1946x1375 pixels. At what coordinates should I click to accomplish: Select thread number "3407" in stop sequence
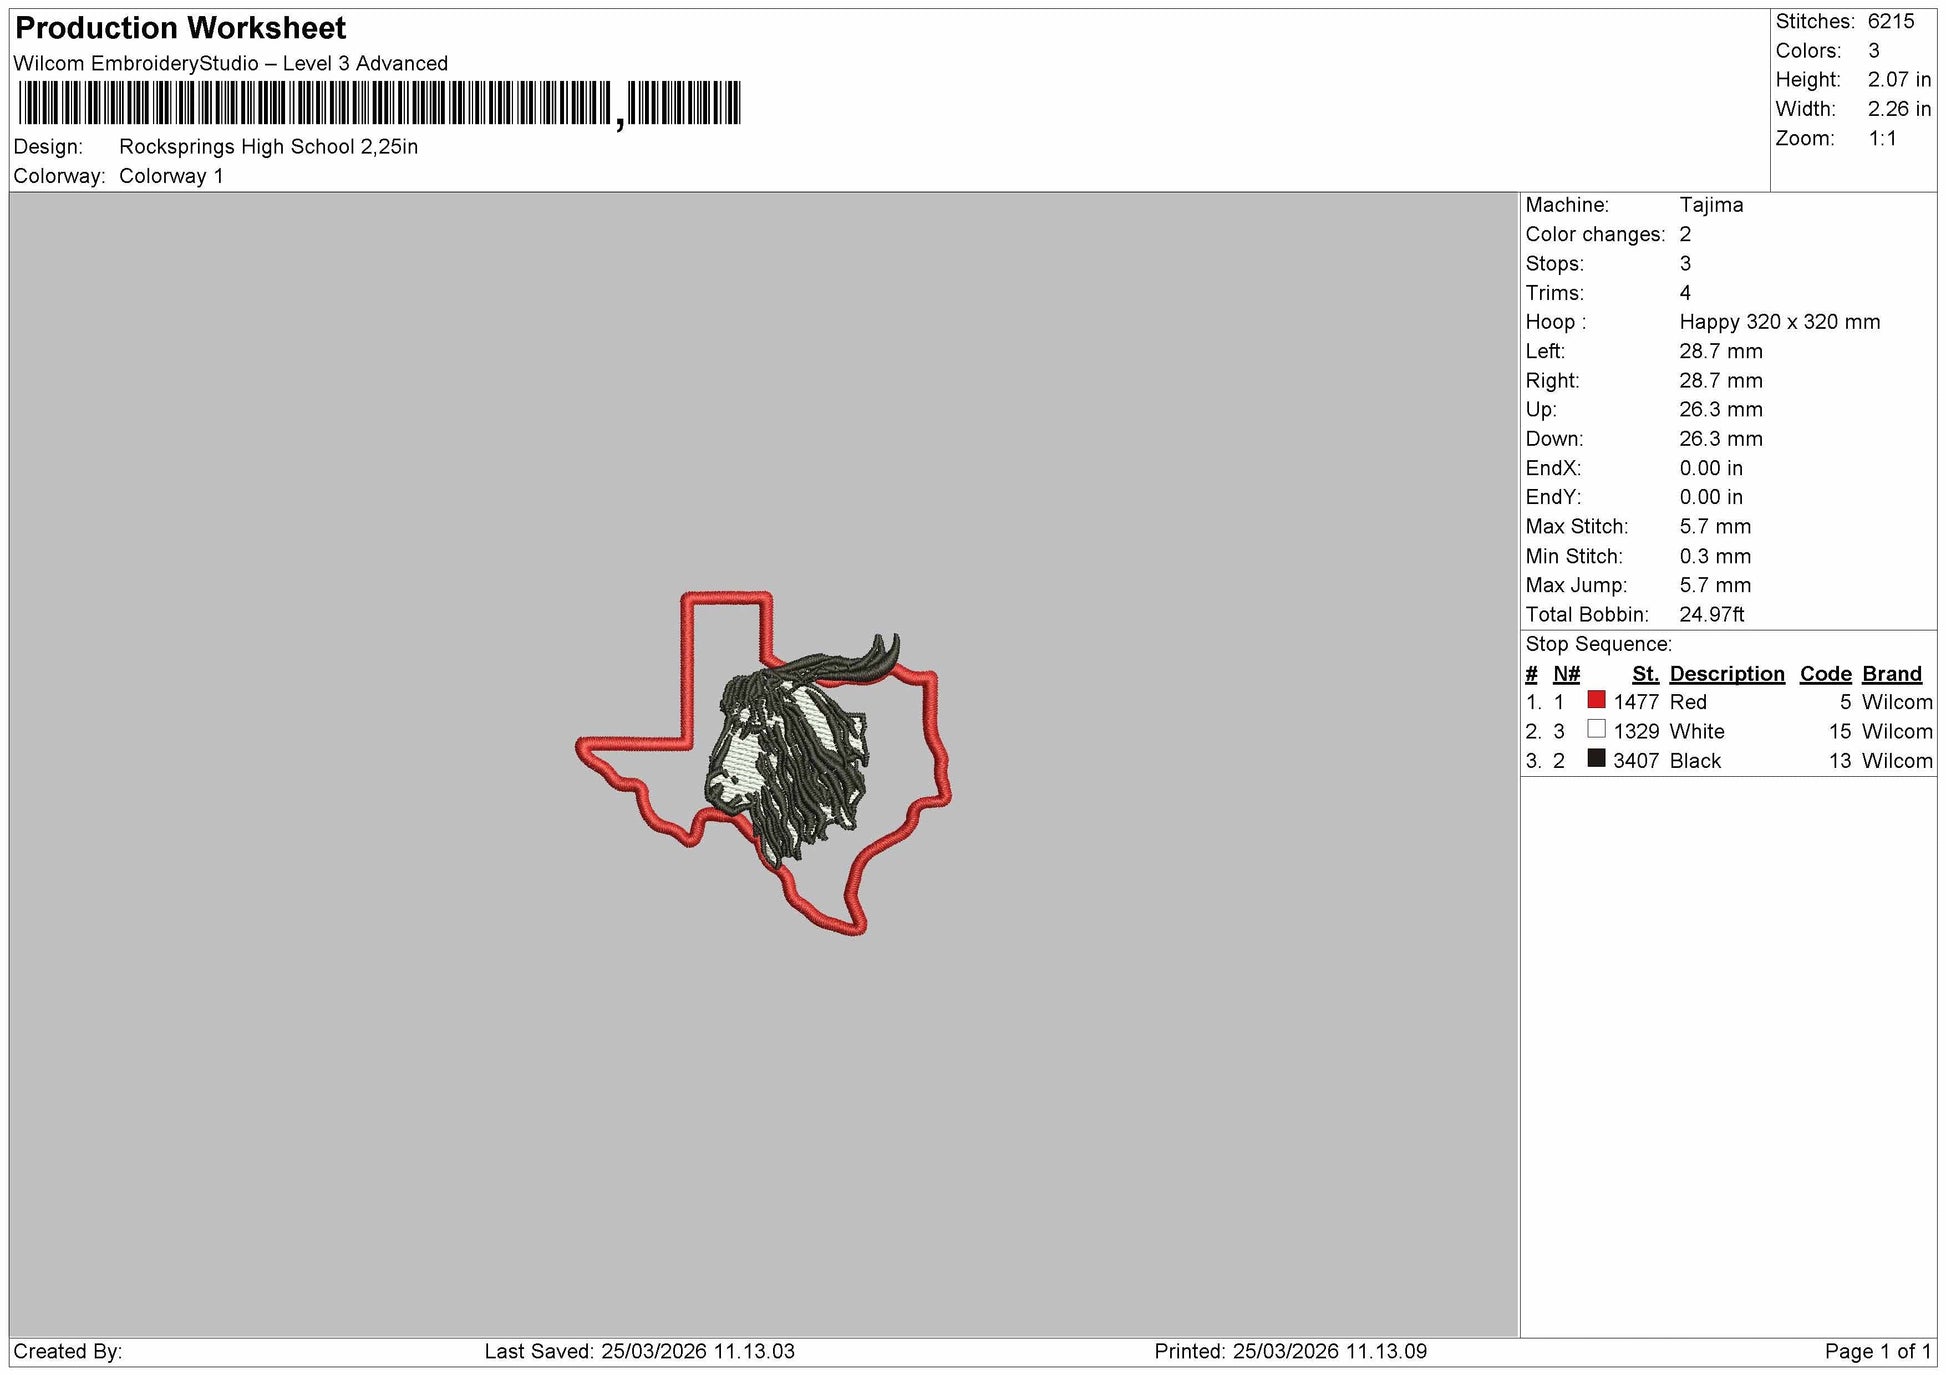tap(1636, 761)
